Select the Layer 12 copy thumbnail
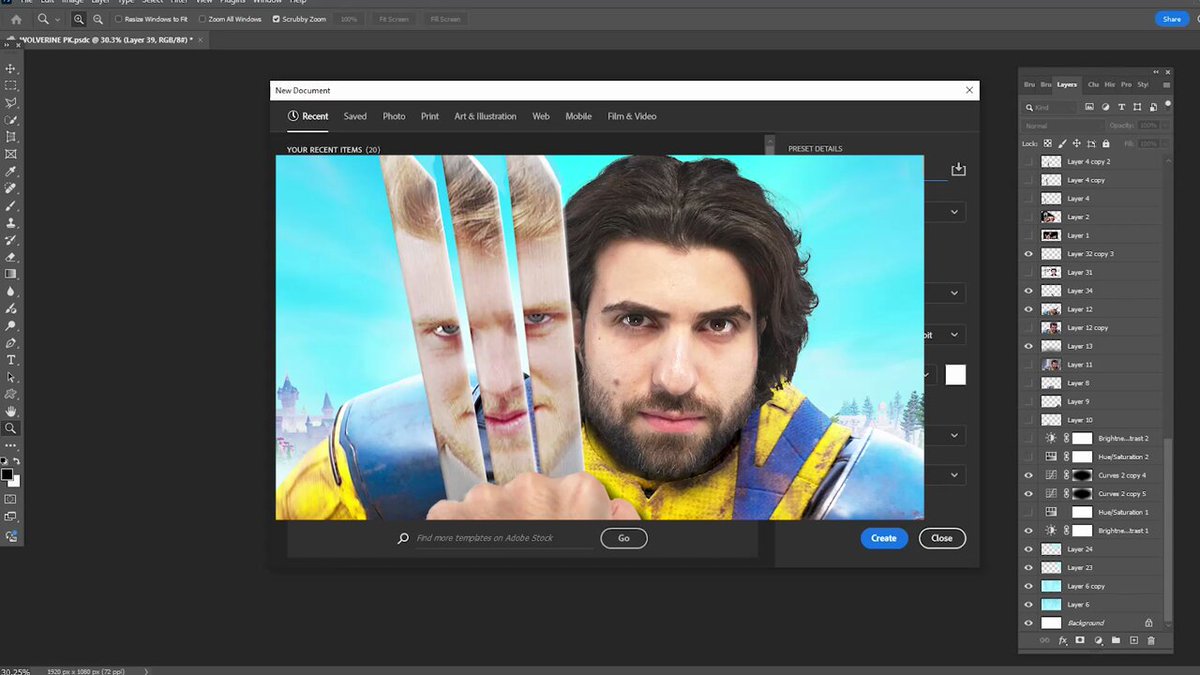1200x675 pixels. 1051,328
